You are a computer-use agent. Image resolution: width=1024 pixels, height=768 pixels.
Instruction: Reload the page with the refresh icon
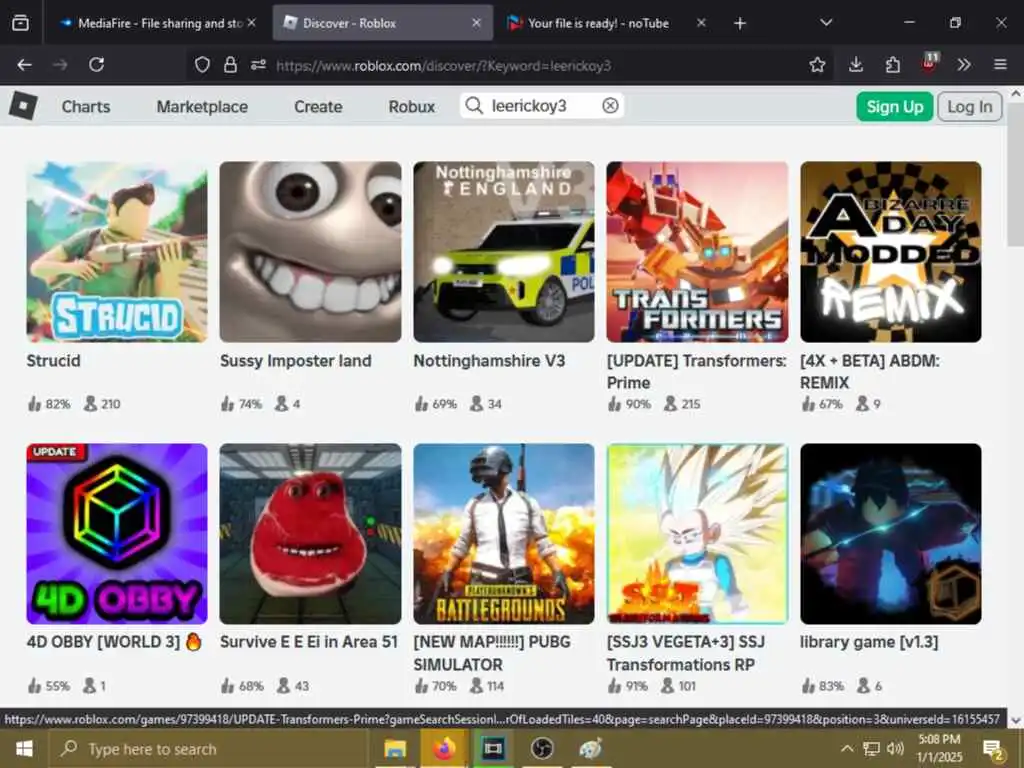click(97, 65)
